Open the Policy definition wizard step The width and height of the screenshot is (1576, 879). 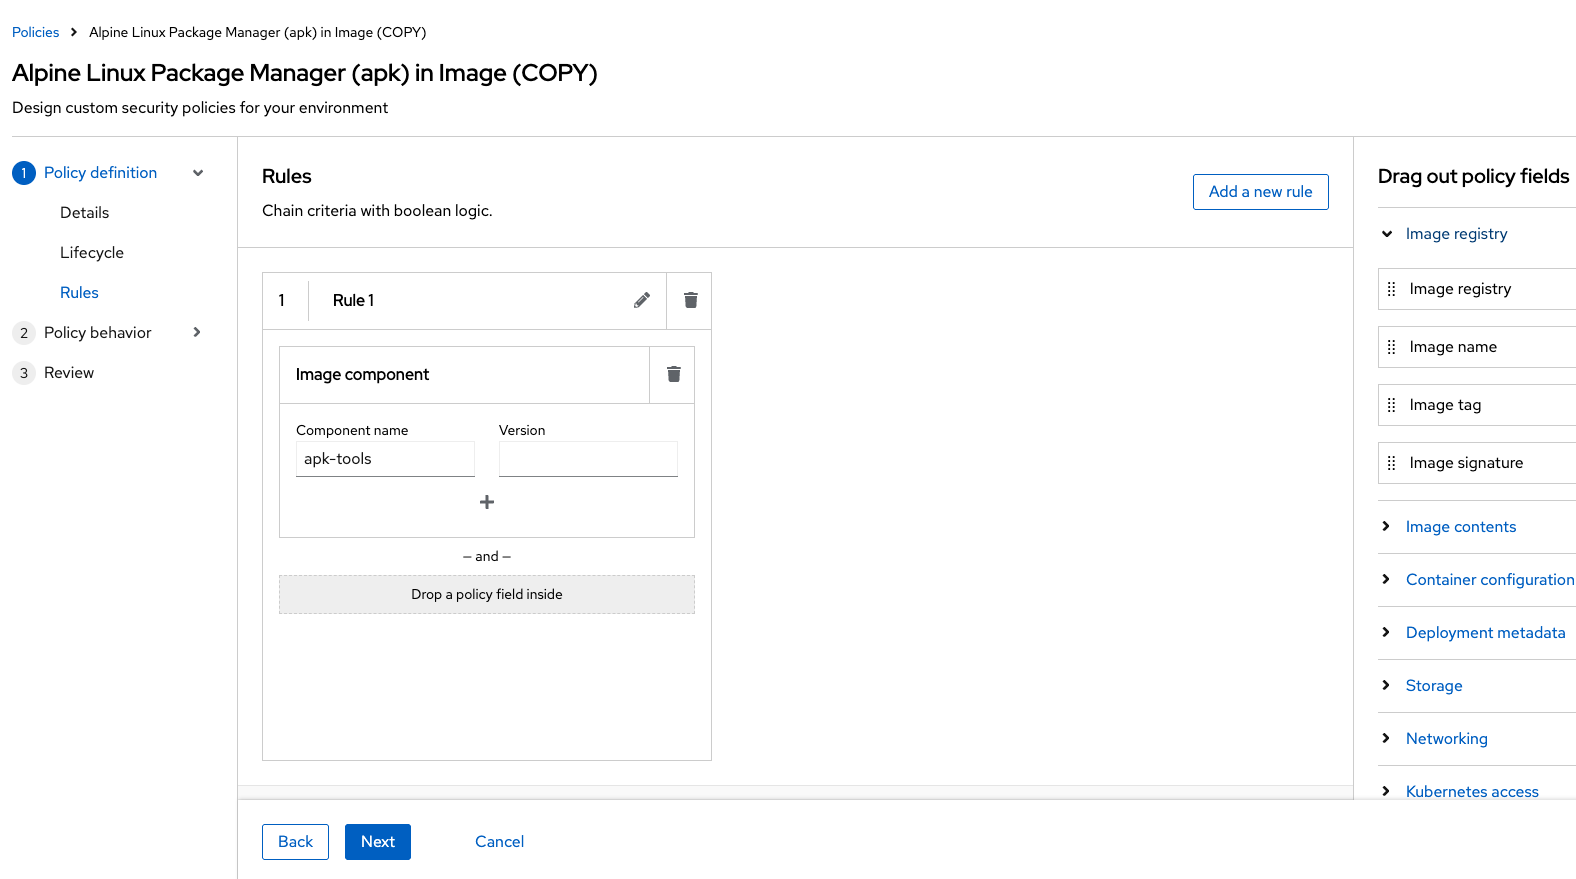(100, 173)
